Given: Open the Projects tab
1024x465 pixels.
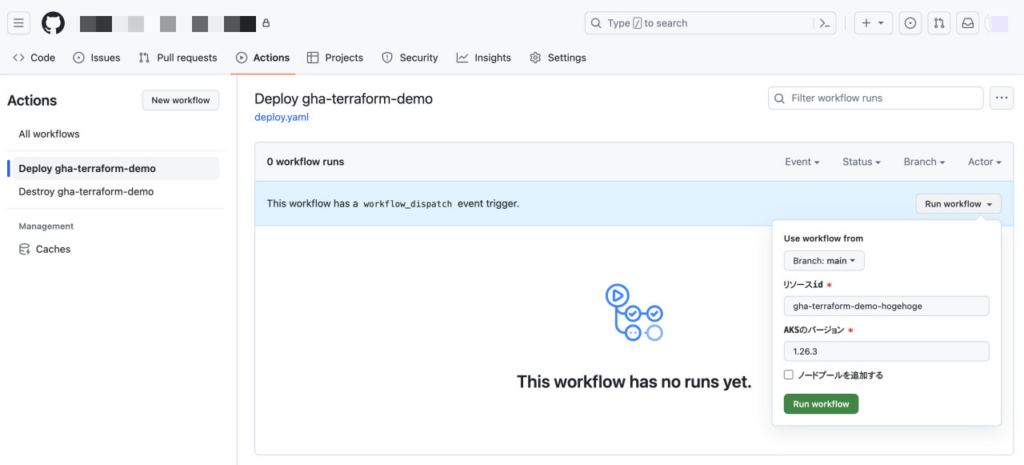Looking at the screenshot, I should pyautogui.click(x=335, y=57).
